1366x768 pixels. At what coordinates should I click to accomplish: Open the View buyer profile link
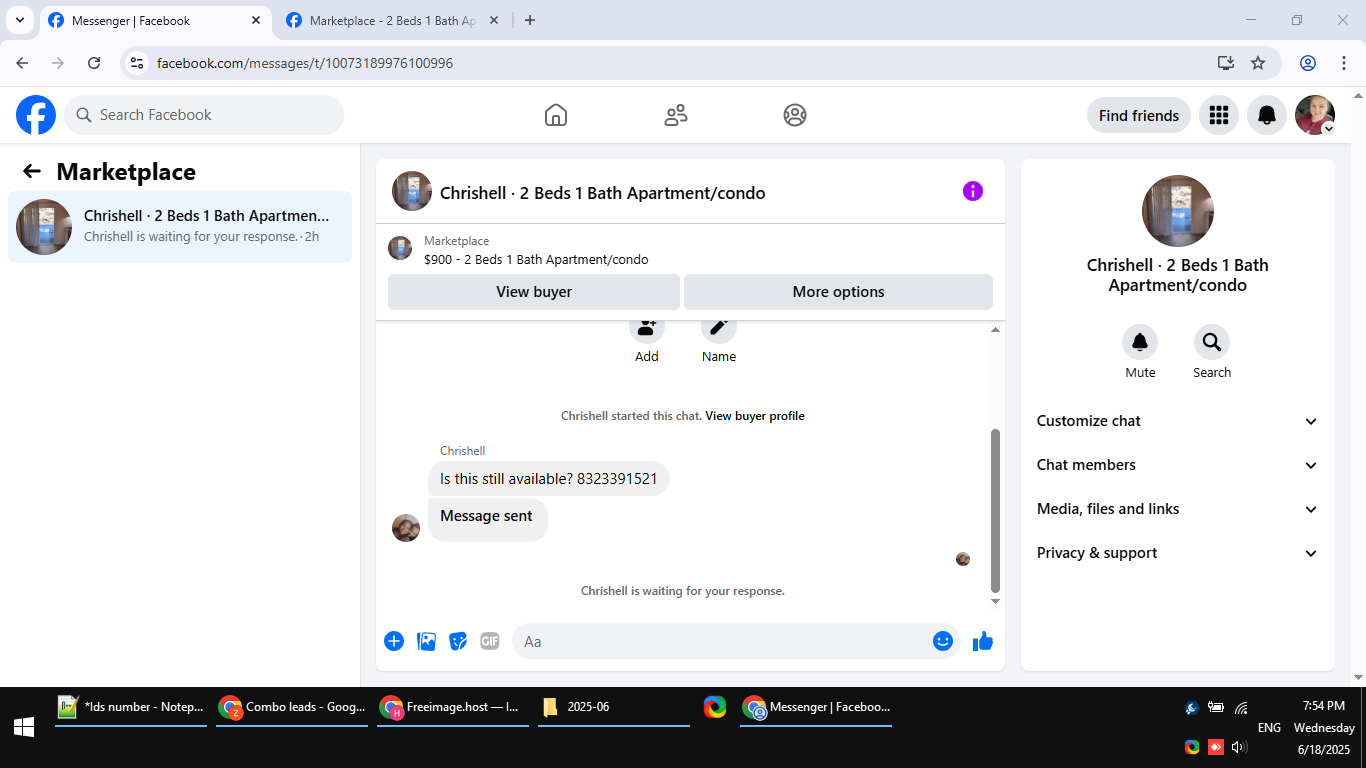(755, 416)
